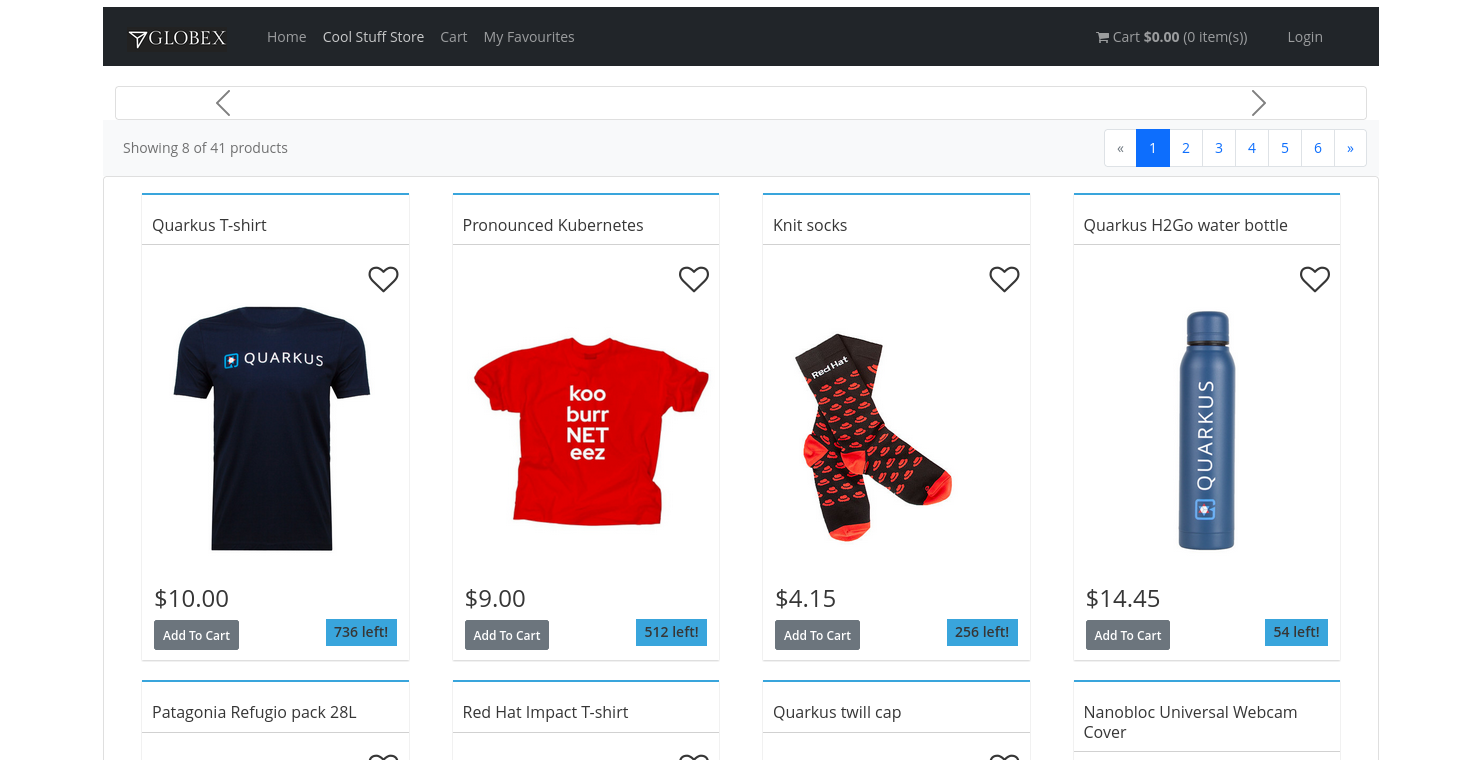Viewport: 1477px width, 760px height.
Task: Open My Favourites page
Action: click(x=529, y=37)
